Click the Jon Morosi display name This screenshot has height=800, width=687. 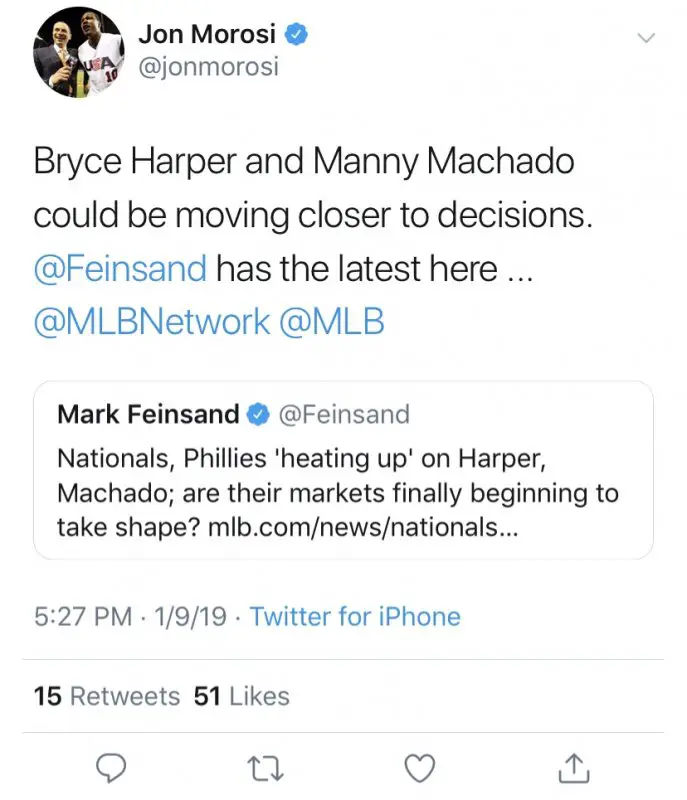[x=207, y=34]
